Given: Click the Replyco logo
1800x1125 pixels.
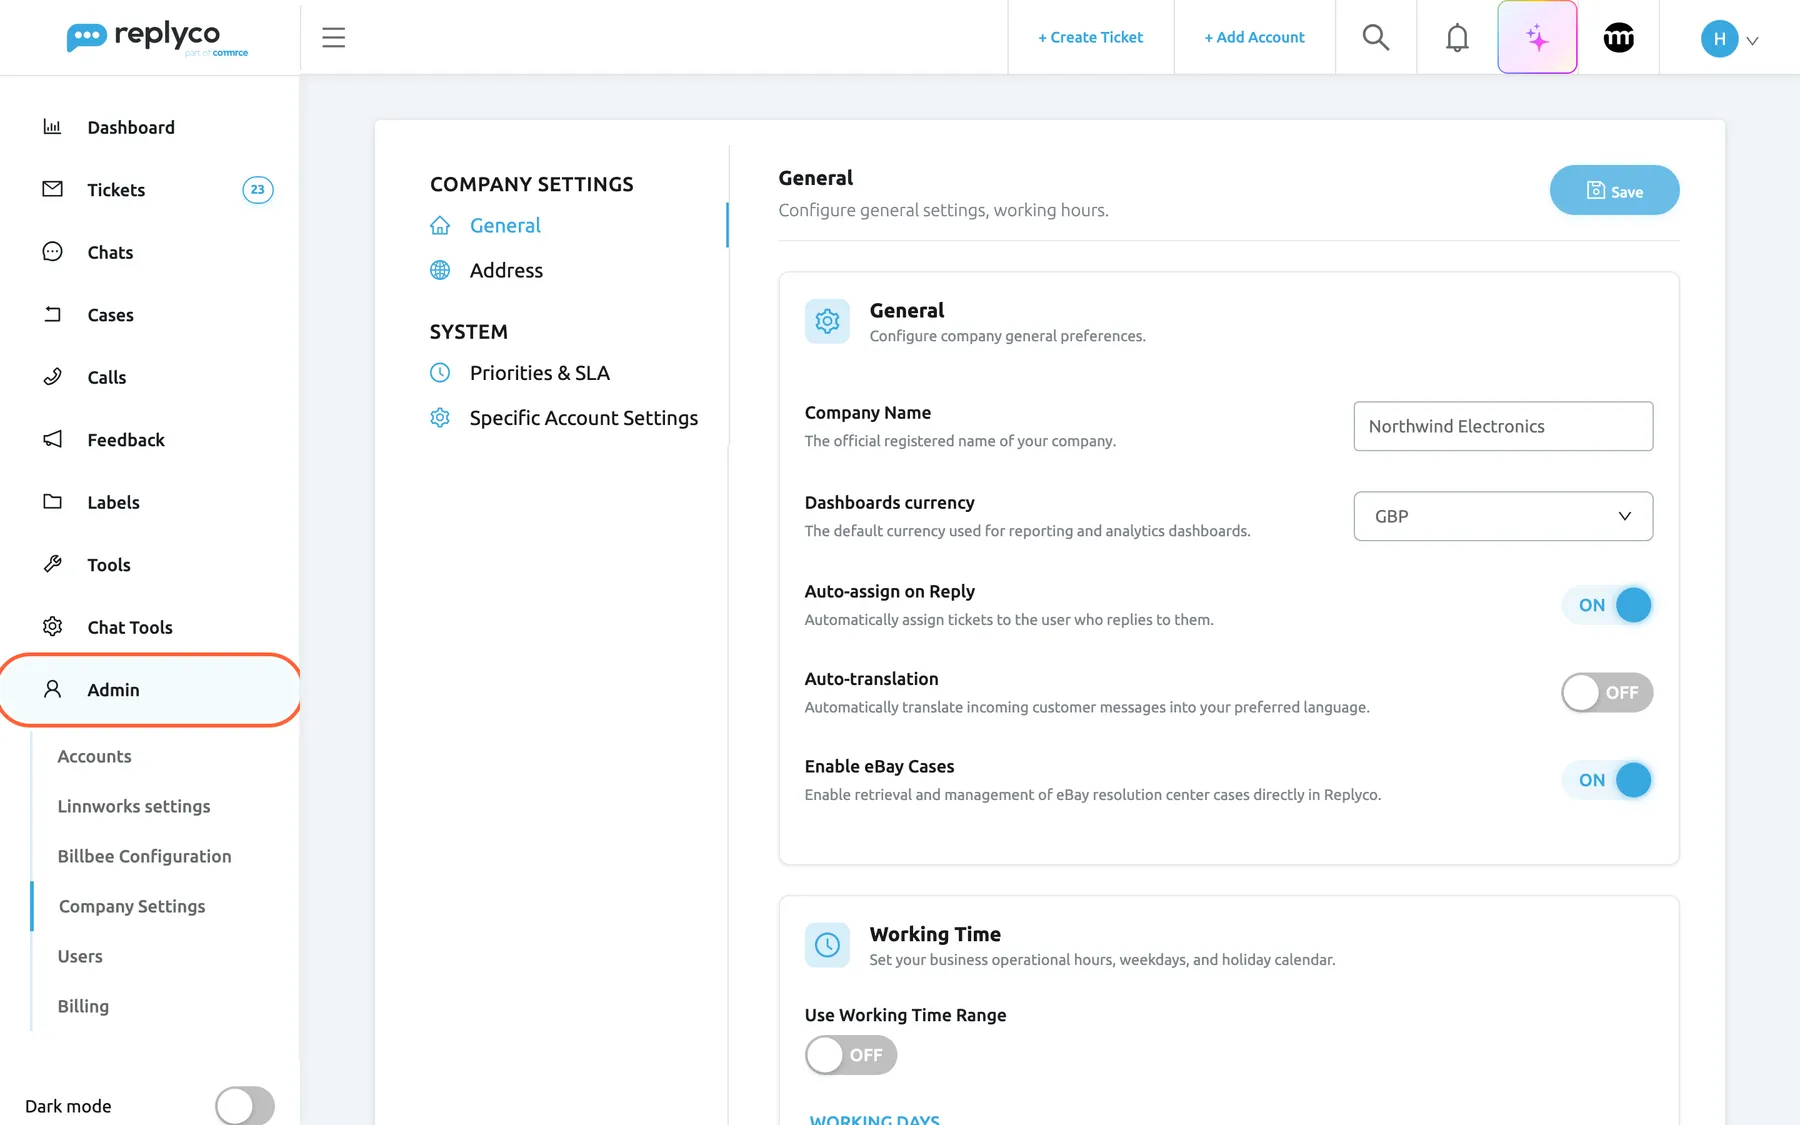Looking at the screenshot, I should (x=157, y=38).
